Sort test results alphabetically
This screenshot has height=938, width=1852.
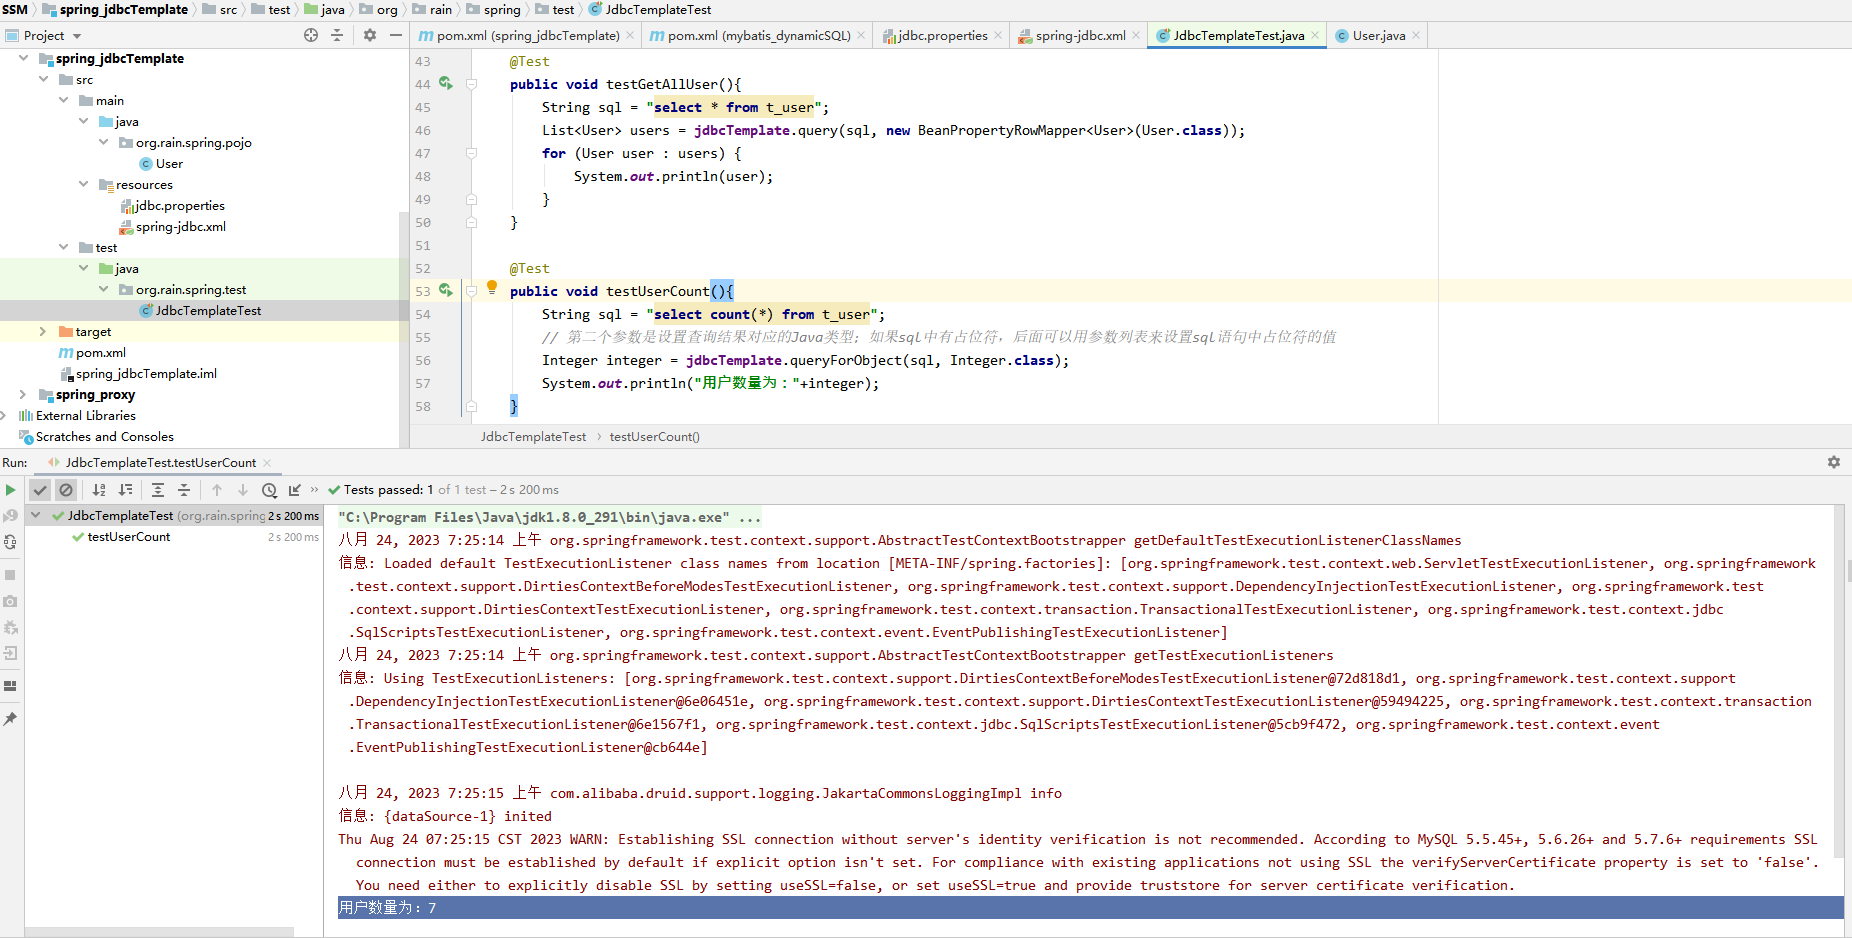(99, 490)
